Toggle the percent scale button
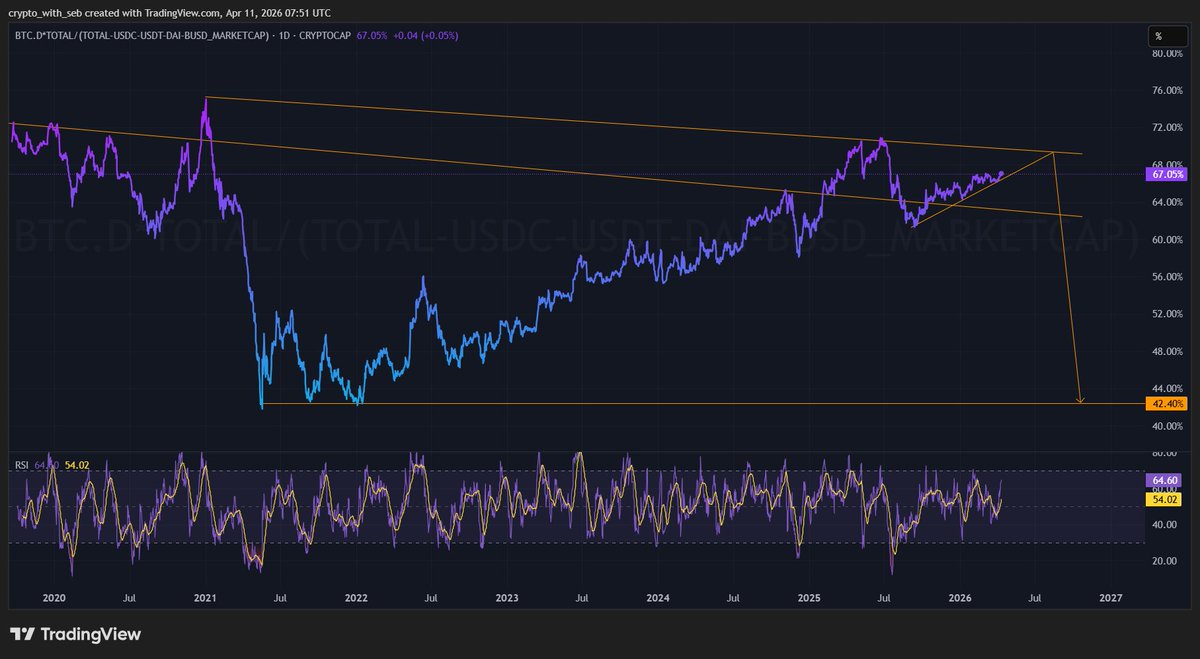This screenshot has height=659, width=1200. click(x=1166, y=35)
